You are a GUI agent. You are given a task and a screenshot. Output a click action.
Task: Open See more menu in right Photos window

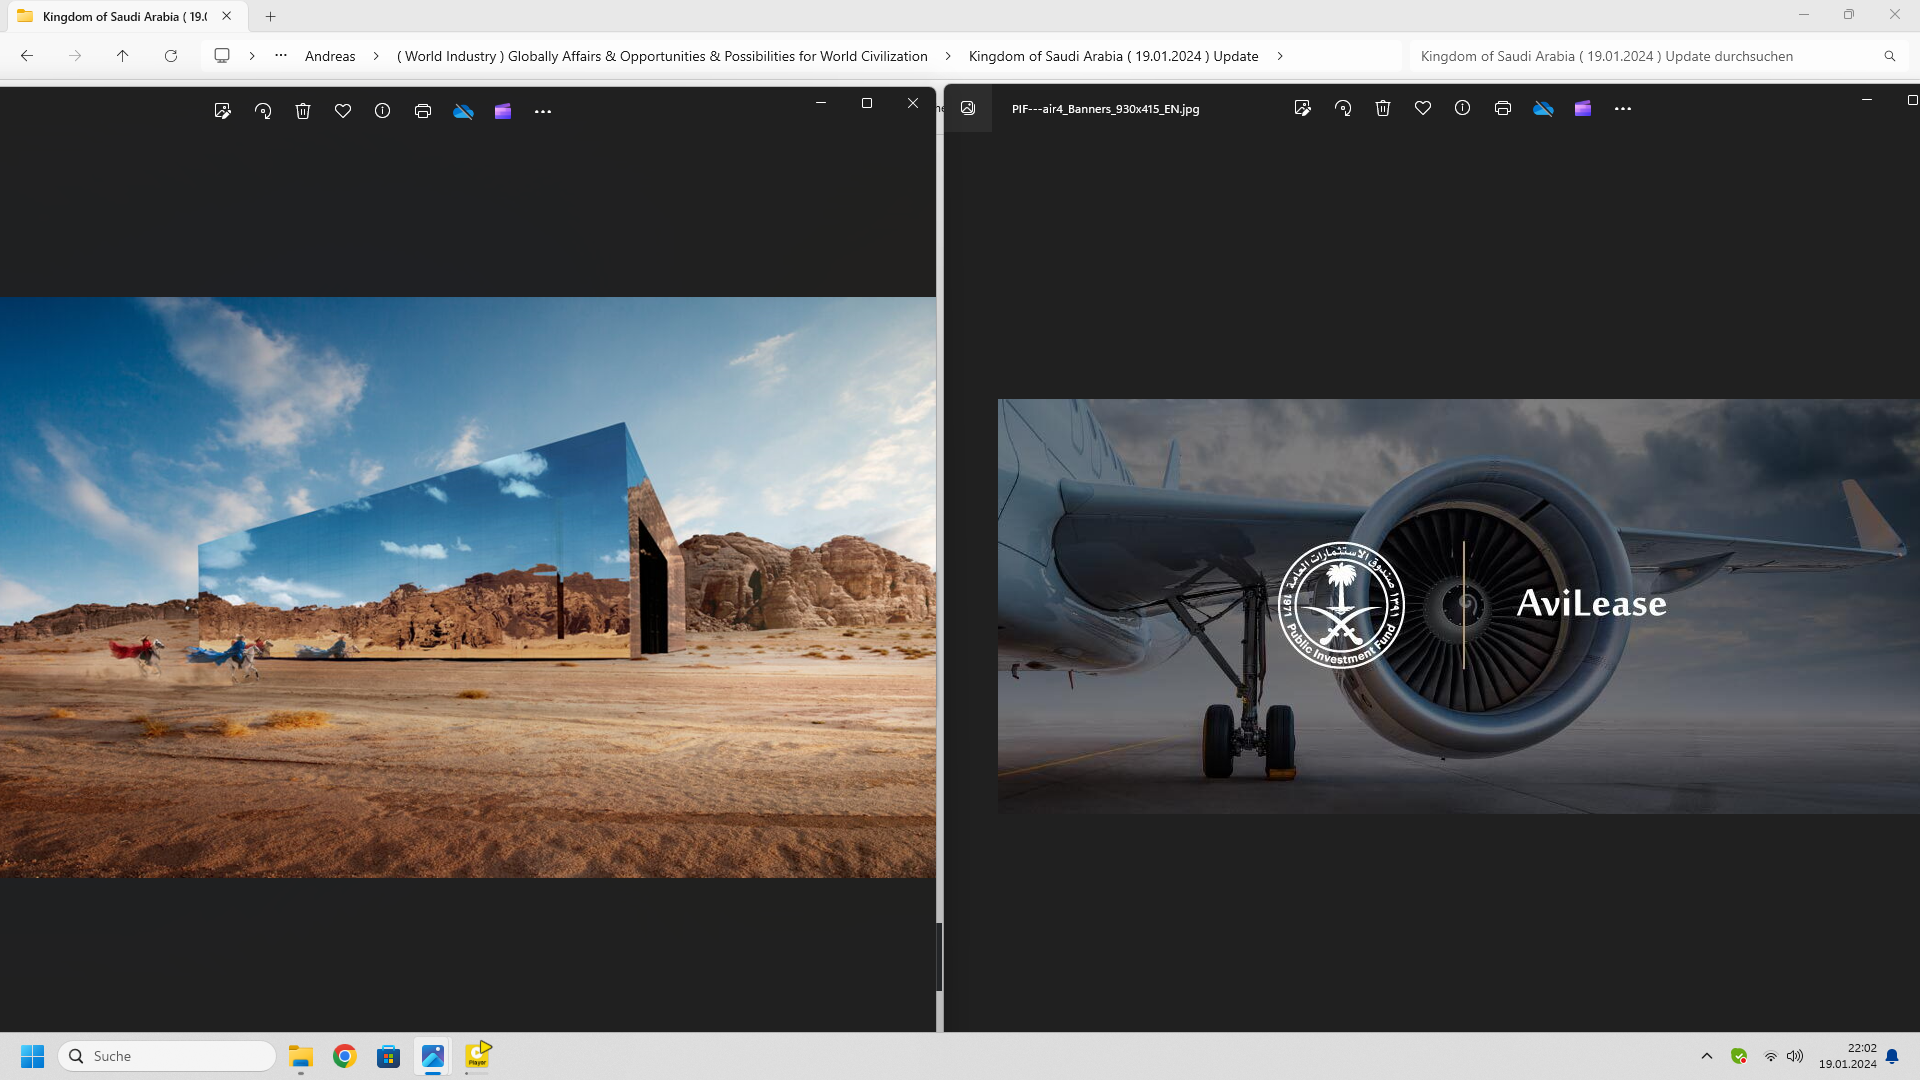(1623, 108)
